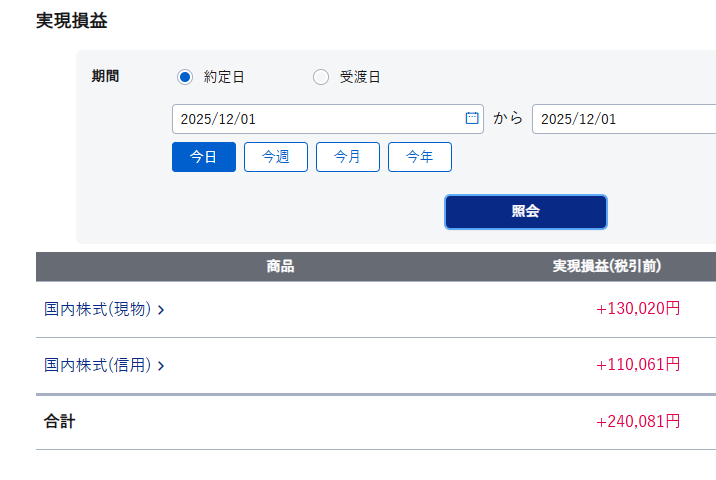Set the period to 今年
The height and width of the screenshot is (480, 716).
click(x=420, y=157)
